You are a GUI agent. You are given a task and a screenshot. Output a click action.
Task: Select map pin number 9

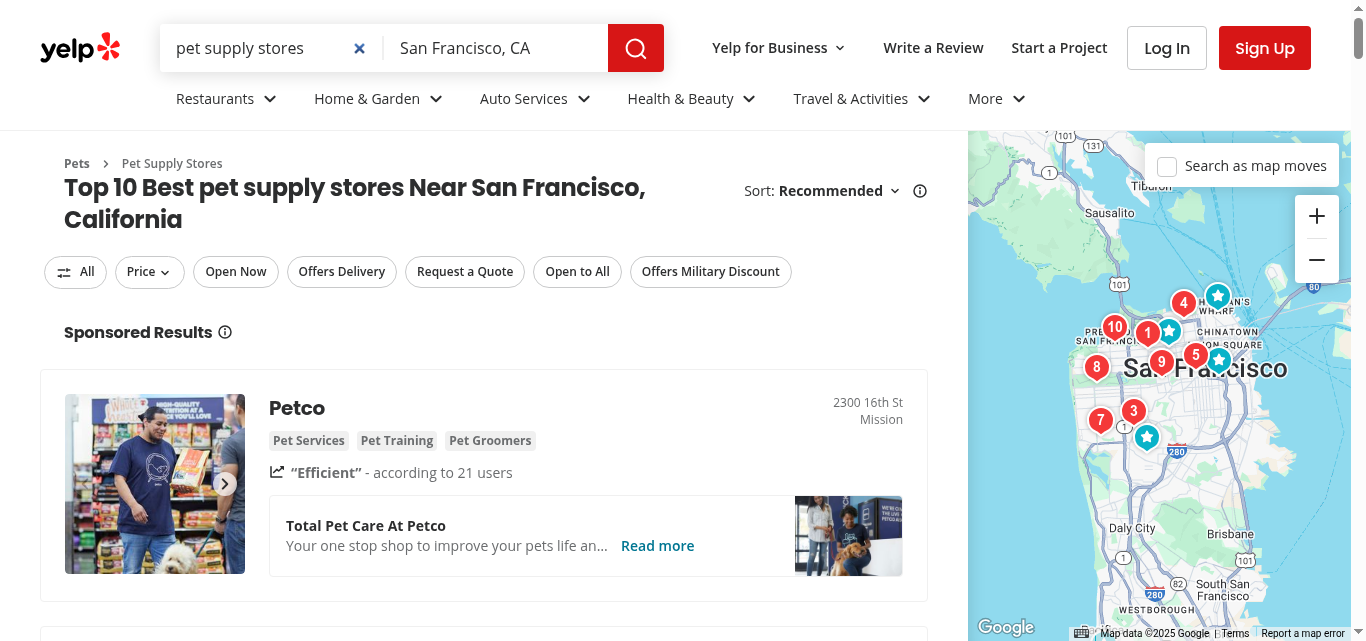[1161, 361]
